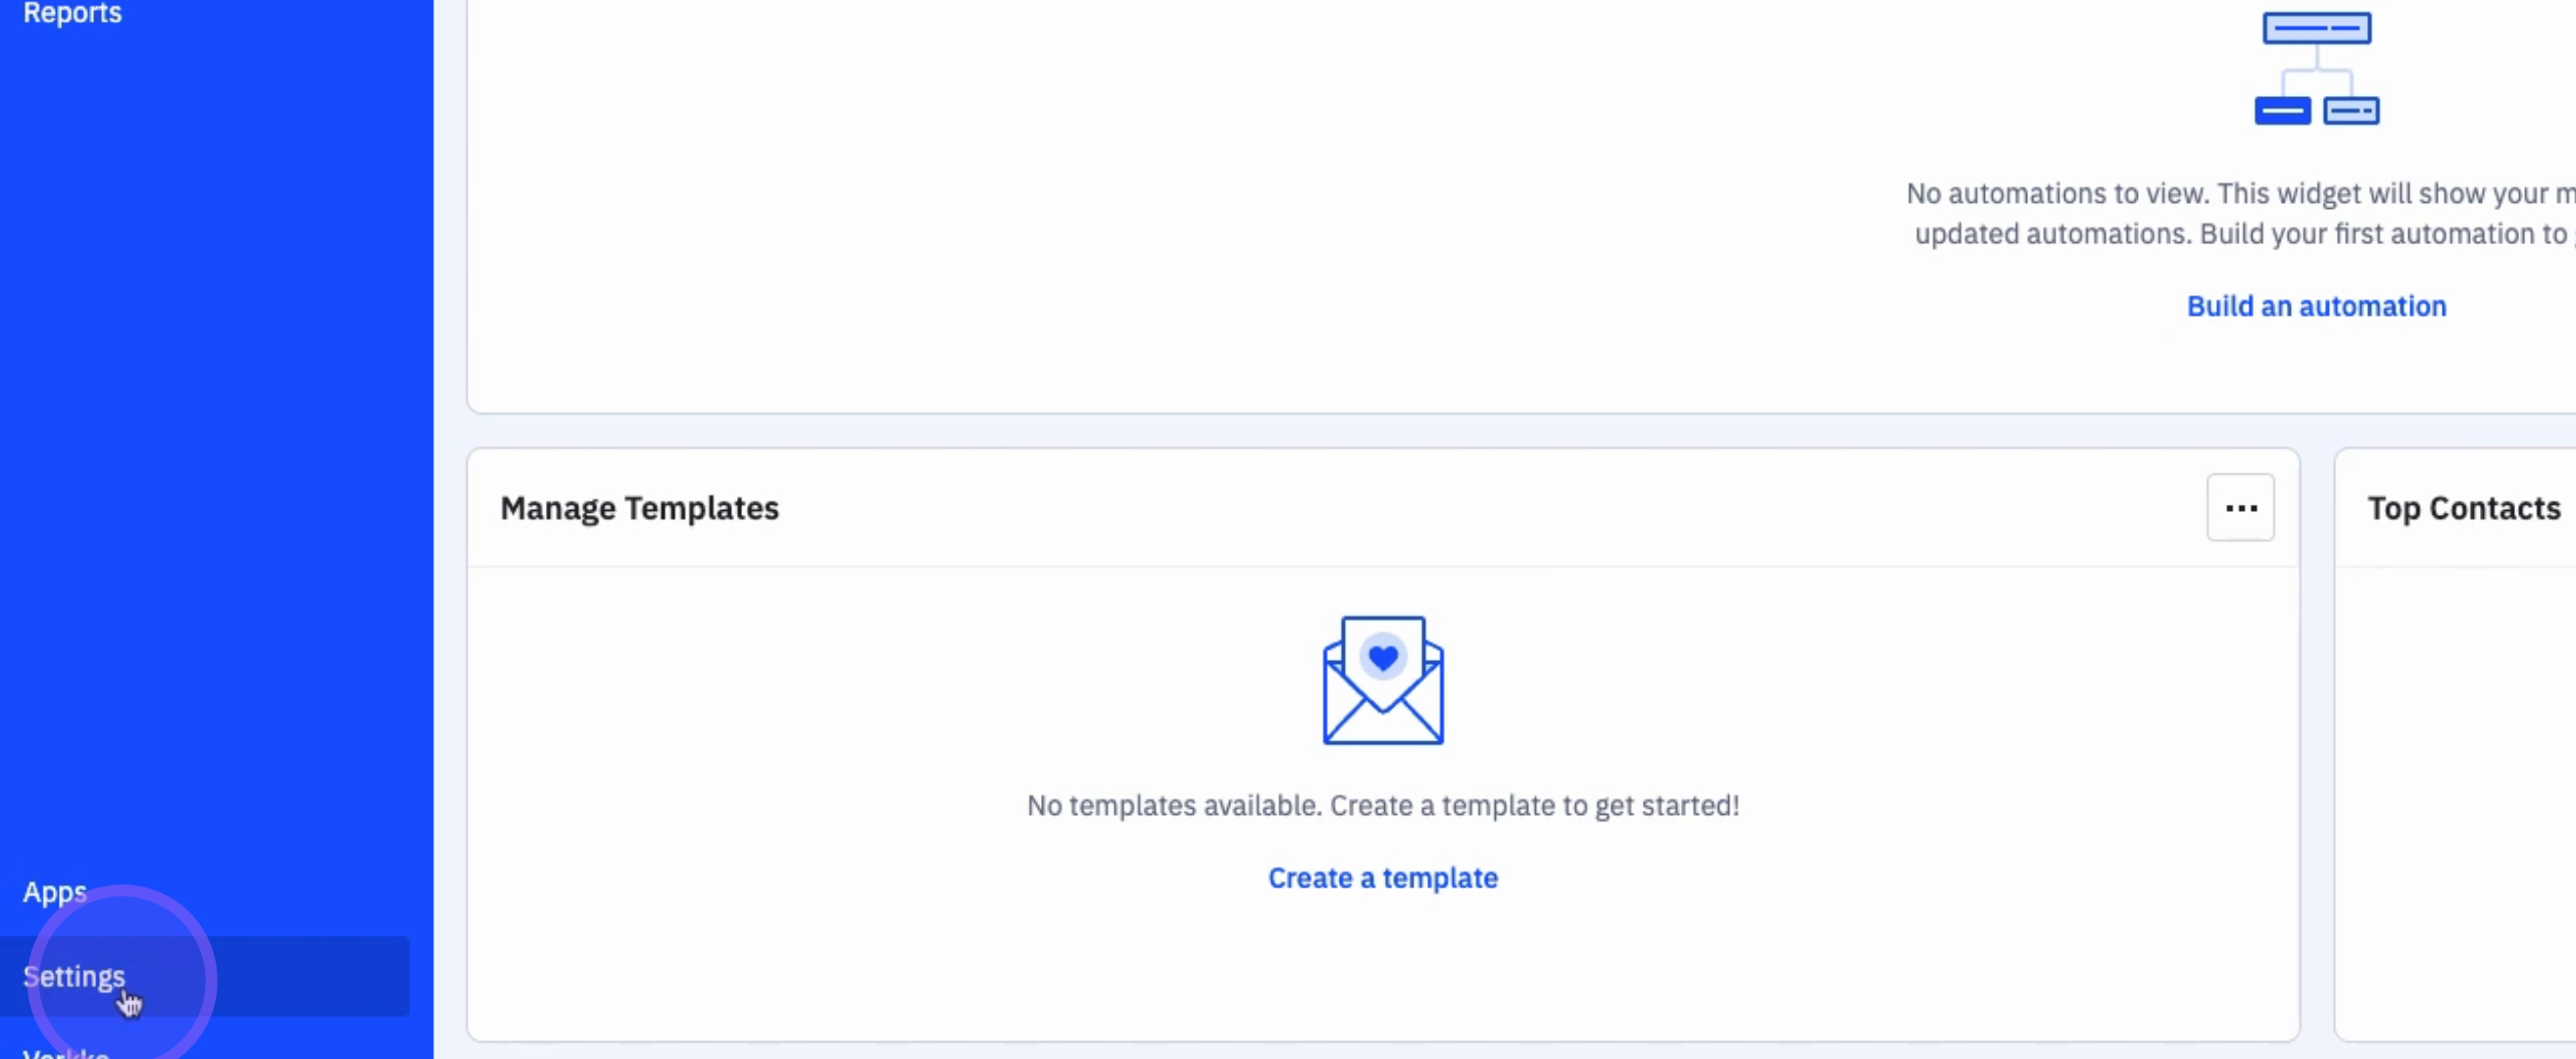The width and height of the screenshot is (2576, 1059).
Task: Go to Reports in the sidebar
Action: [x=72, y=13]
